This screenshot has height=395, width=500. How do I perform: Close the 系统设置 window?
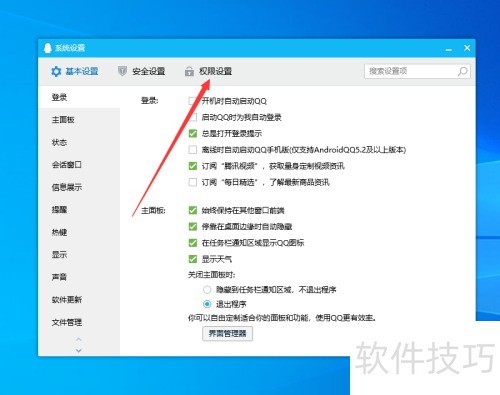point(467,48)
